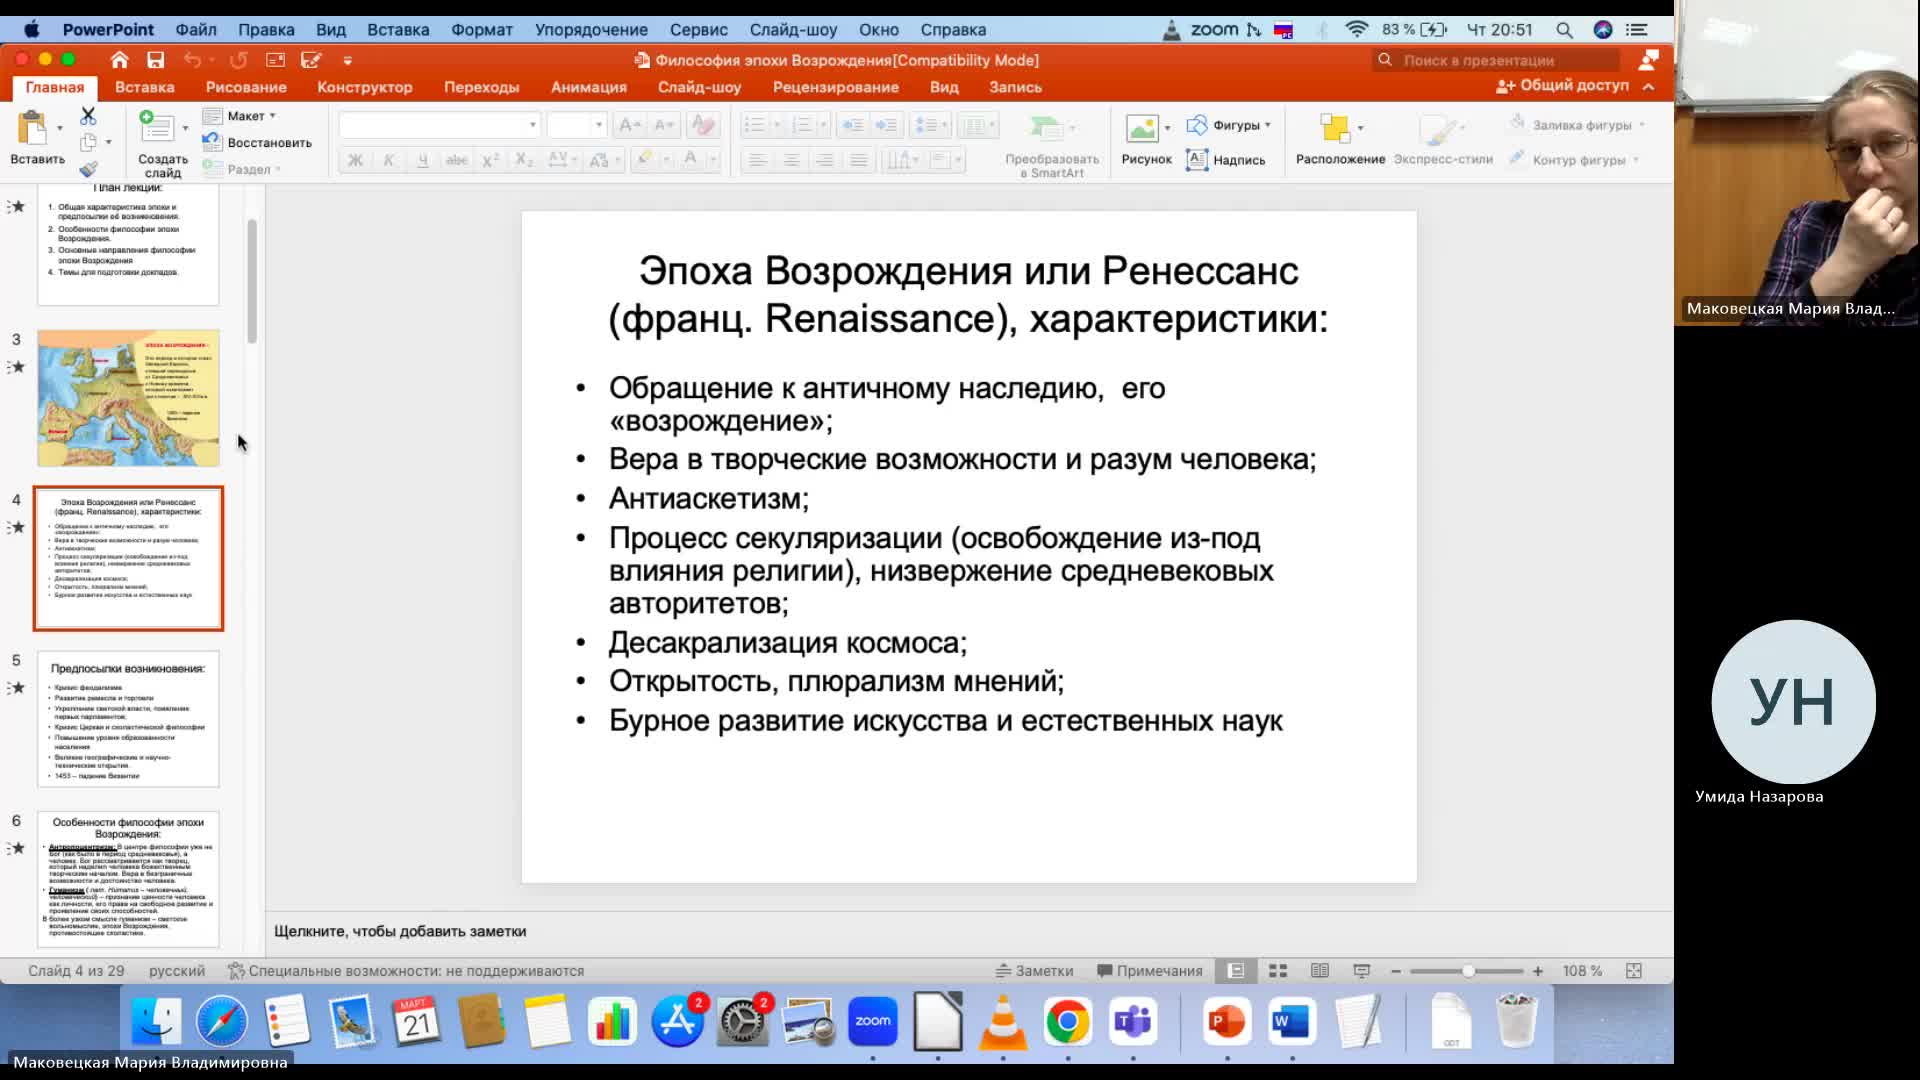Open the Анимация ribbon tab
Screen dimensions: 1920x1080
click(x=588, y=87)
